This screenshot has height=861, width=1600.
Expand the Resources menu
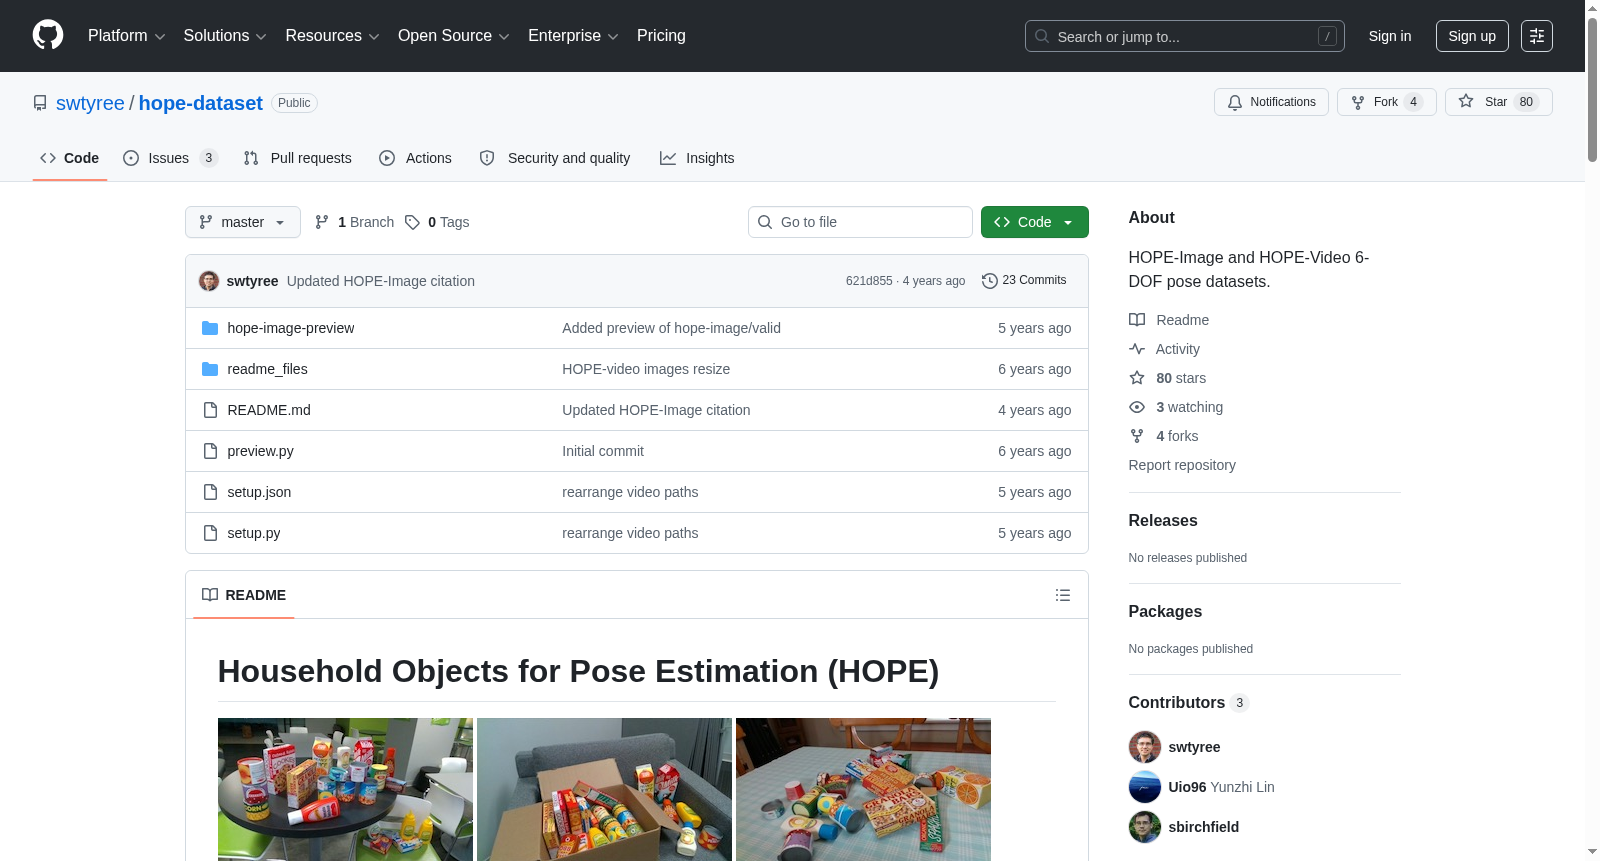point(332,36)
